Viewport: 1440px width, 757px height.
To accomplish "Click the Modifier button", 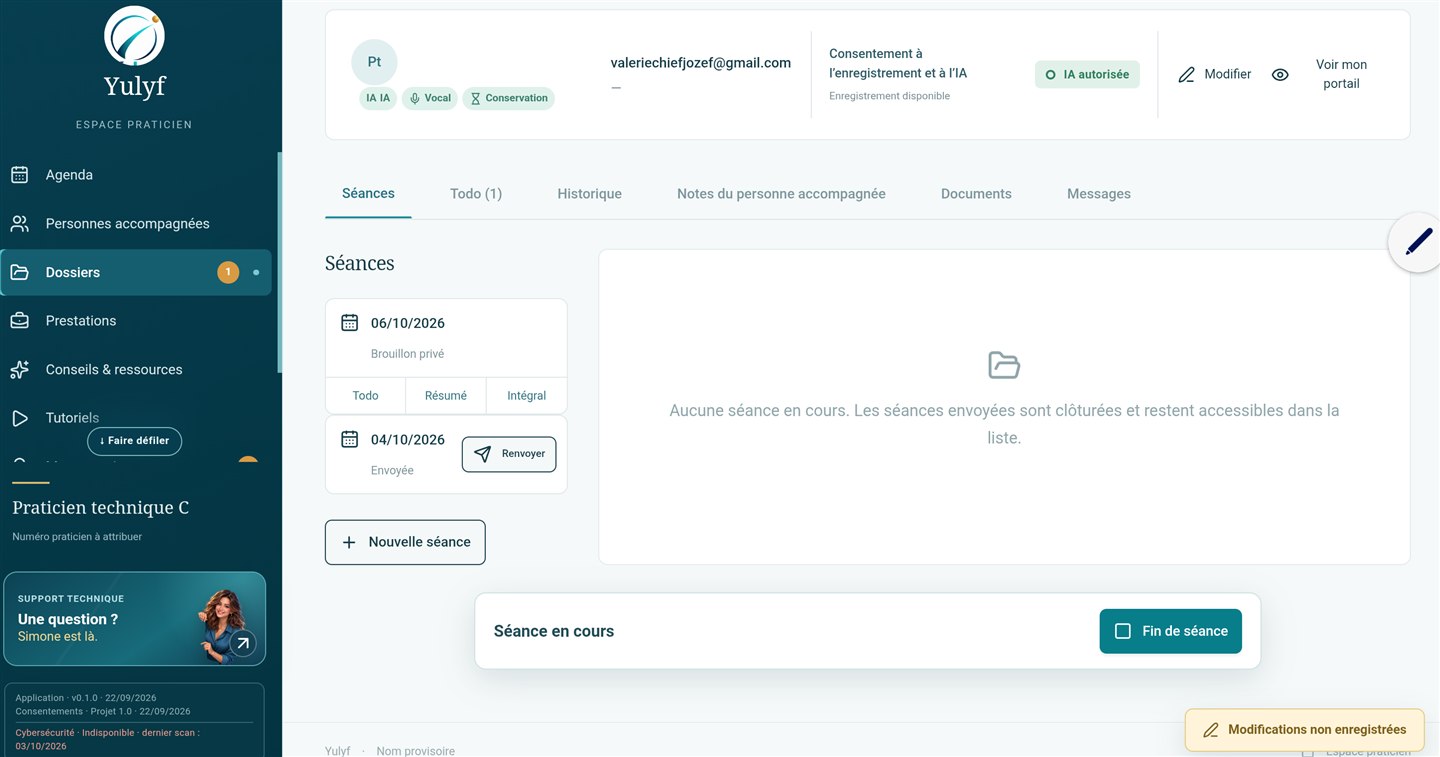I will [x=1215, y=74].
